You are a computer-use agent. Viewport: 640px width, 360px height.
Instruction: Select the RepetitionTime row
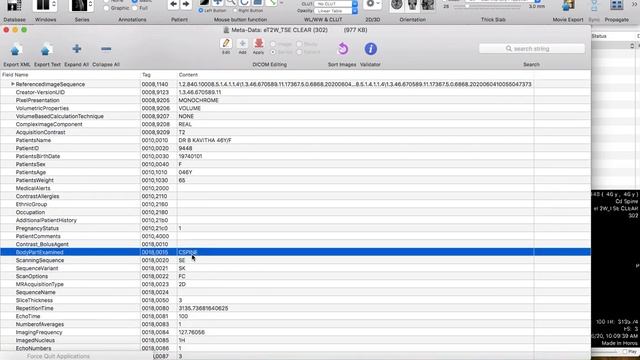(x=296, y=308)
